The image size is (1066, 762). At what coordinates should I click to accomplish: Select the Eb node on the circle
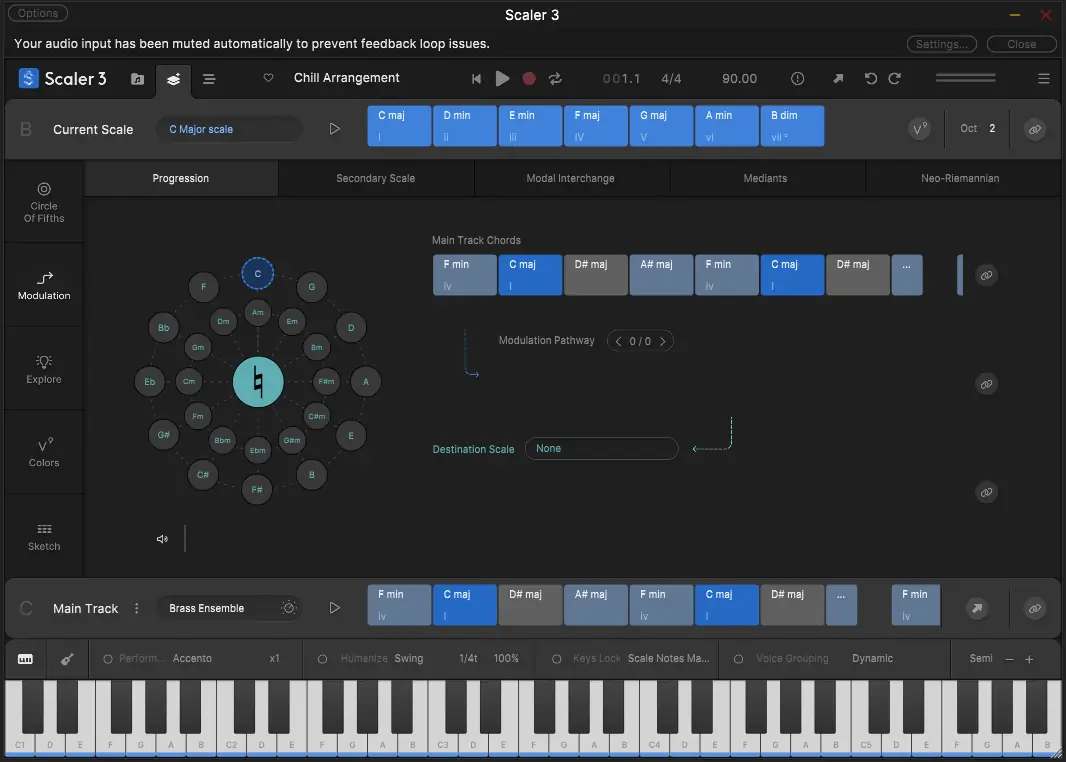150,381
